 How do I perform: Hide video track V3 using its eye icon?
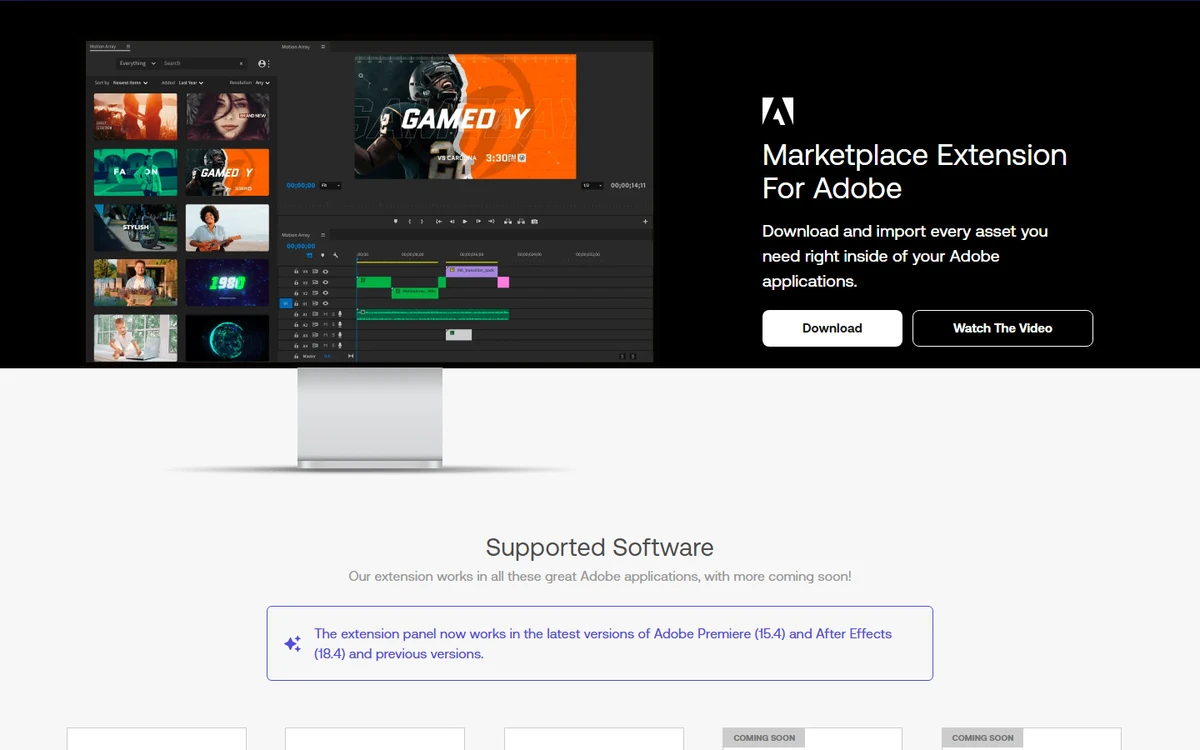click(x=325, y=282)
